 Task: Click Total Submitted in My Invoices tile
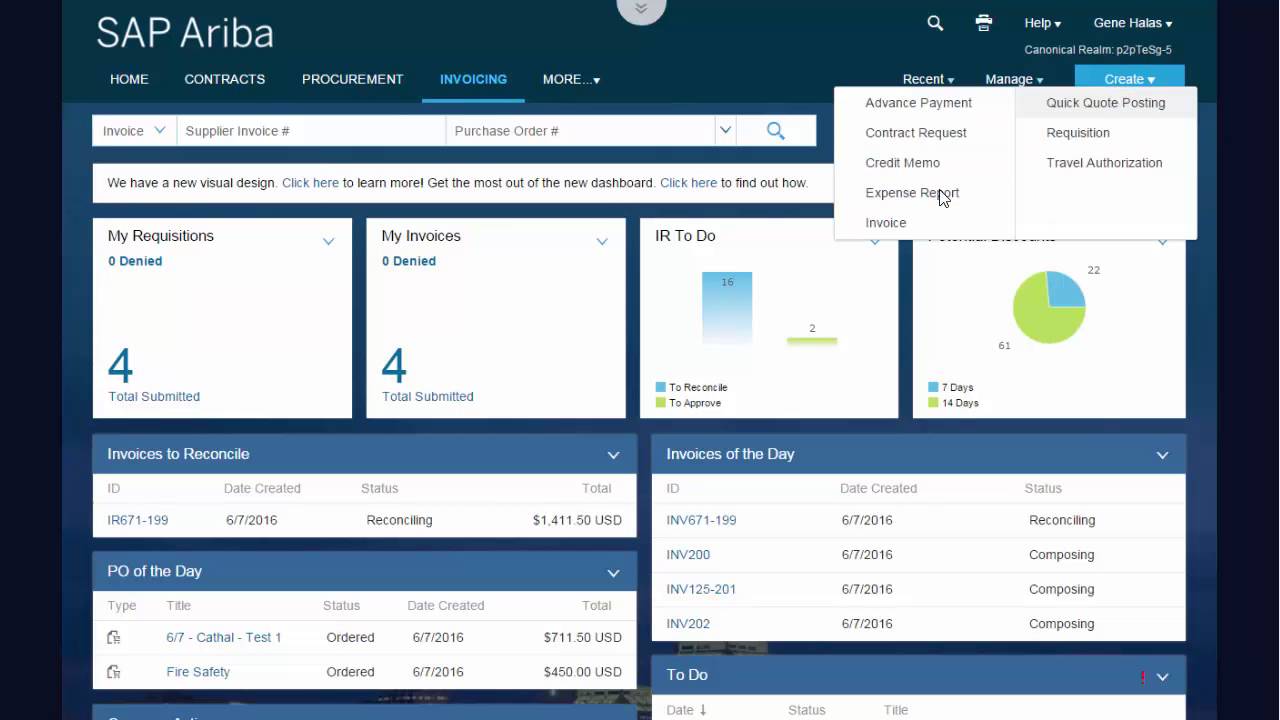click(x=428, y=397)
